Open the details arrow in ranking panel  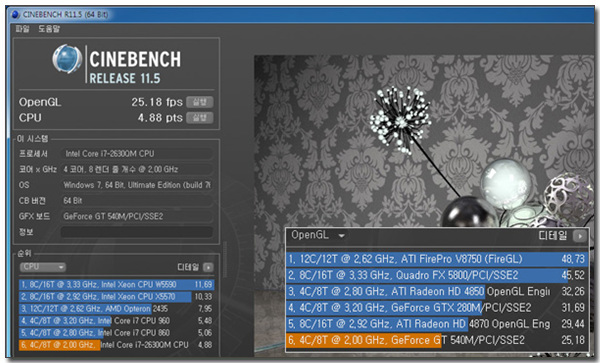[x=208, y=267]
